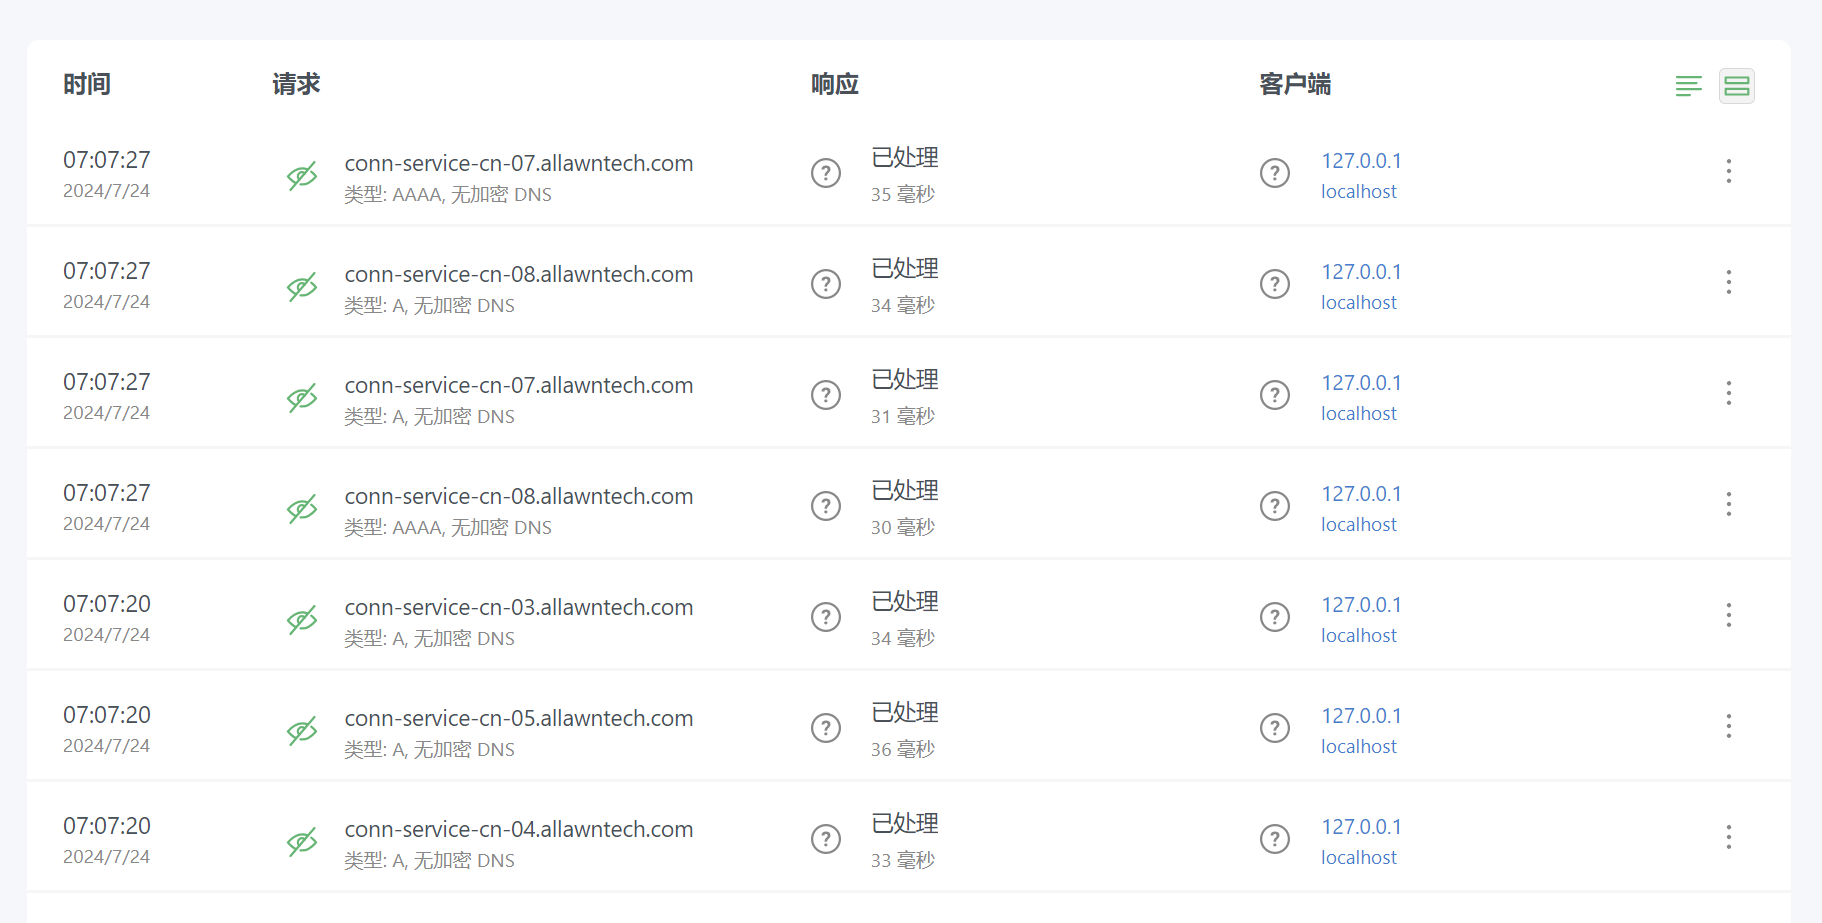Click 请求 column header

tap(296, 84)
